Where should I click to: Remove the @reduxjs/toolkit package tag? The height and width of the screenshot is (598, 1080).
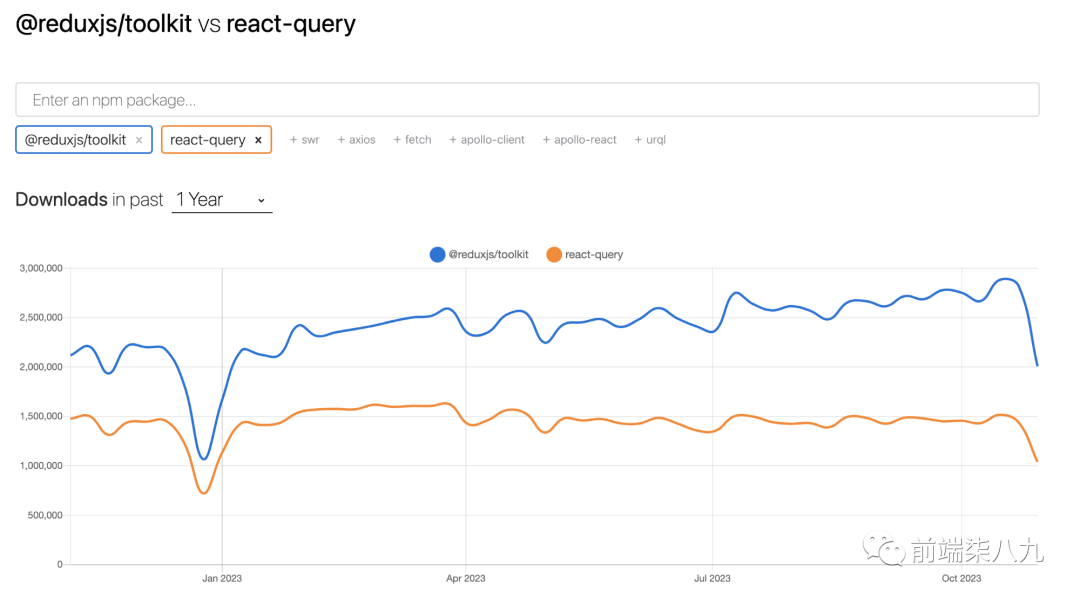coord(139,140)
